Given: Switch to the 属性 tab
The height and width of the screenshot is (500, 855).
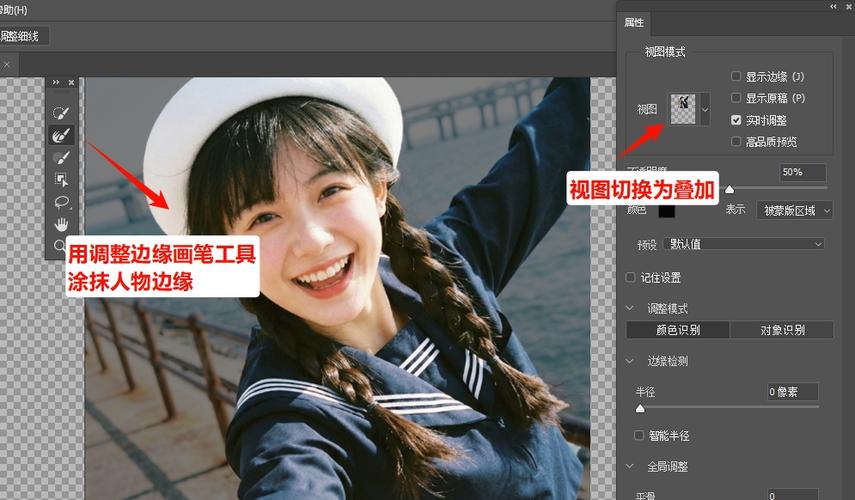Looking at the screenshot, I should coord(634,23).
